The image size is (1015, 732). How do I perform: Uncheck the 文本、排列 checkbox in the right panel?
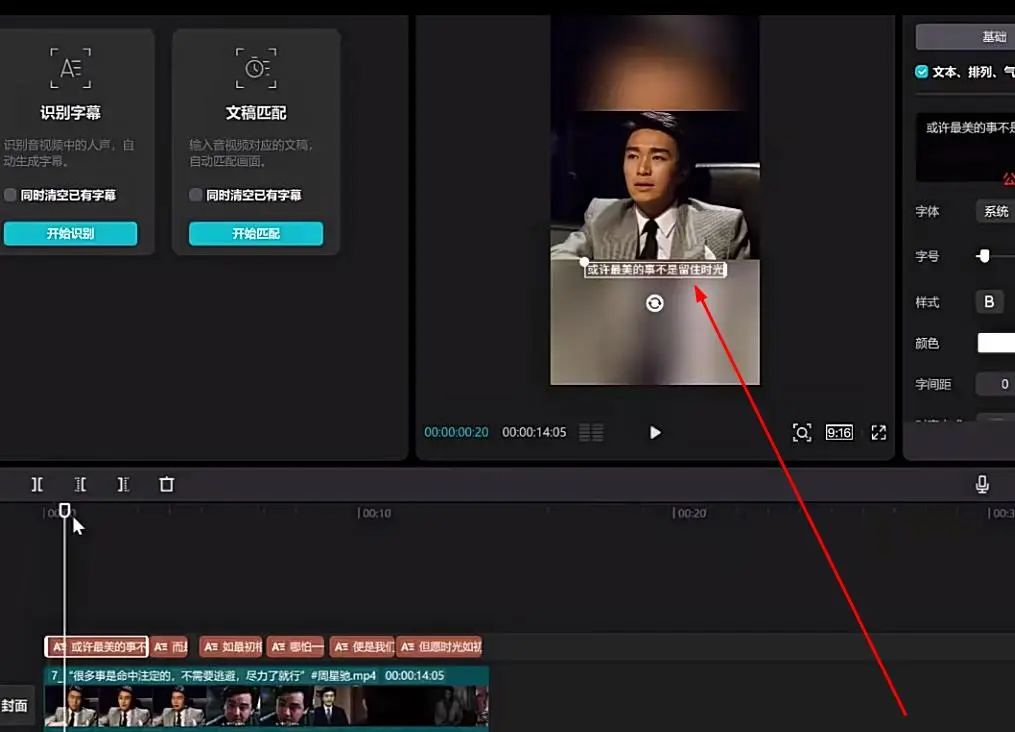click(921, 71)
